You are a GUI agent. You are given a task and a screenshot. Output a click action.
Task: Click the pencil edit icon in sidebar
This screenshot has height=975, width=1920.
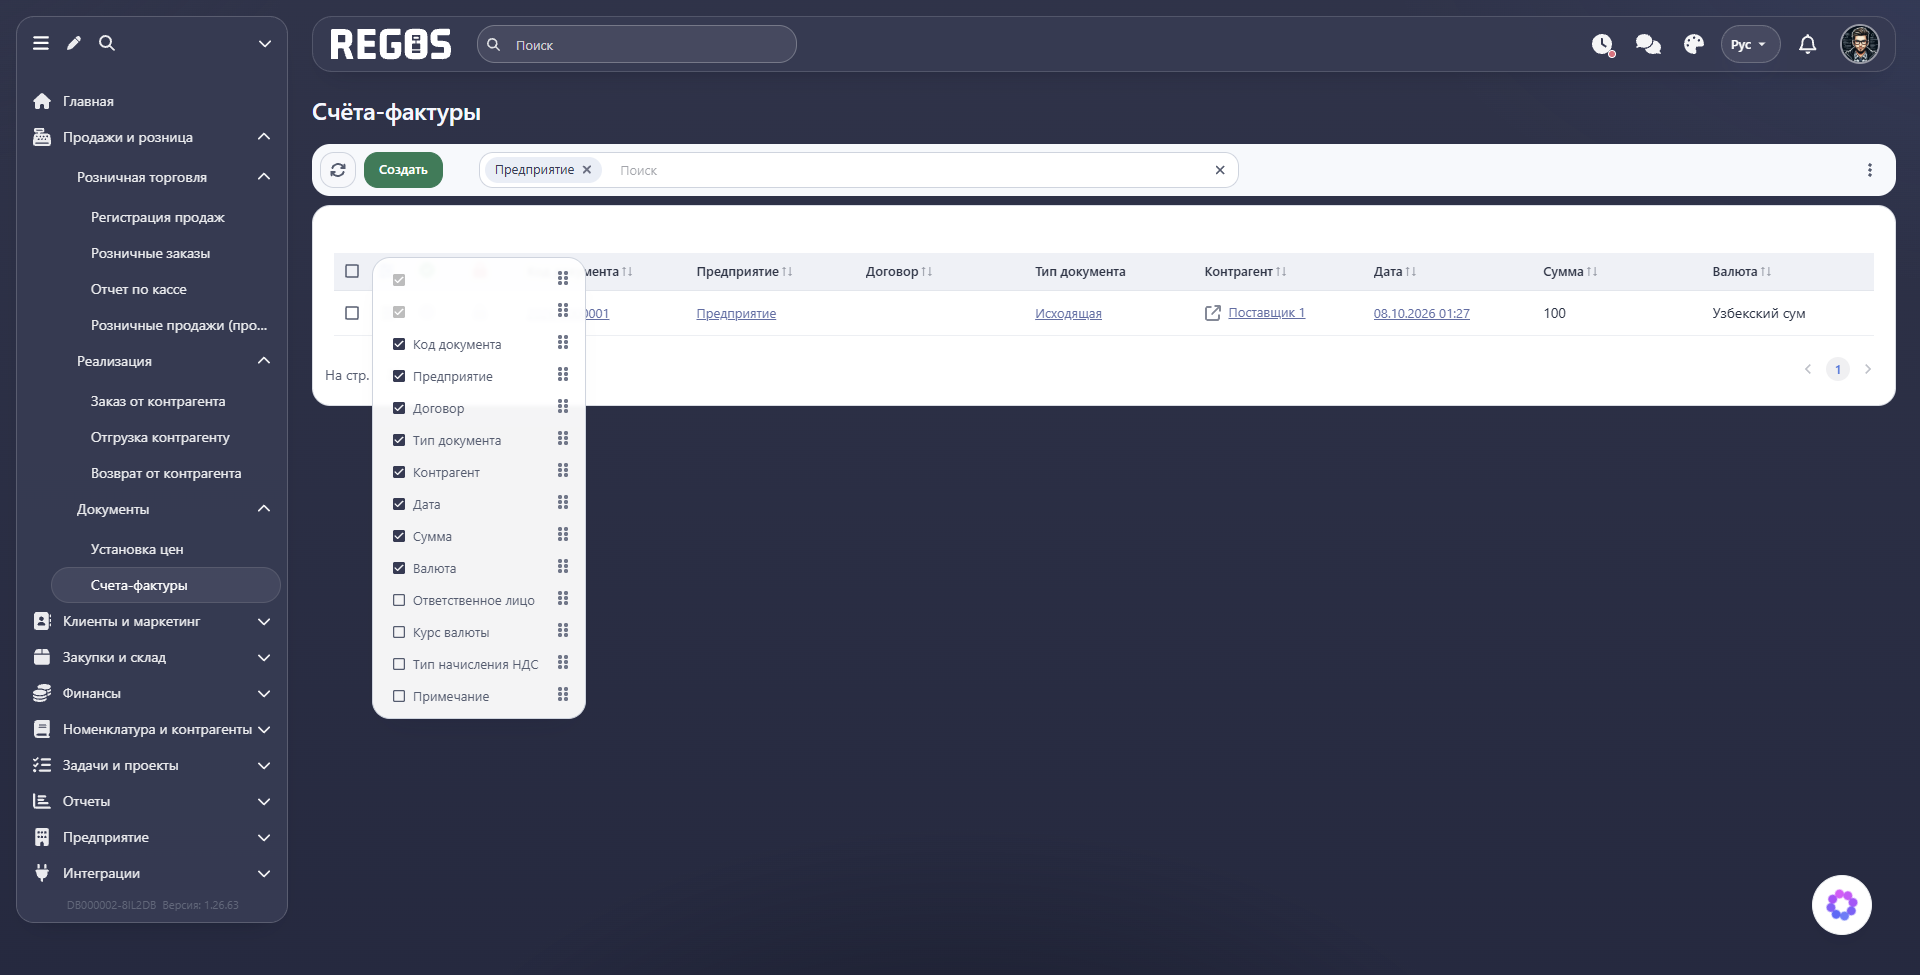click(x=74, y=43)
